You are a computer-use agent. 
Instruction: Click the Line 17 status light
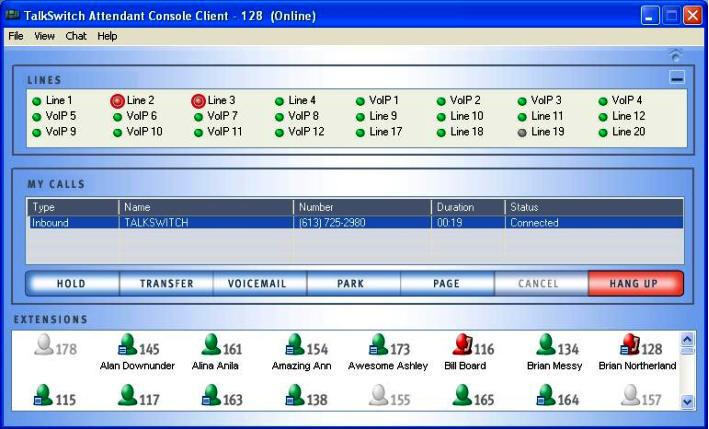point(360,133)
